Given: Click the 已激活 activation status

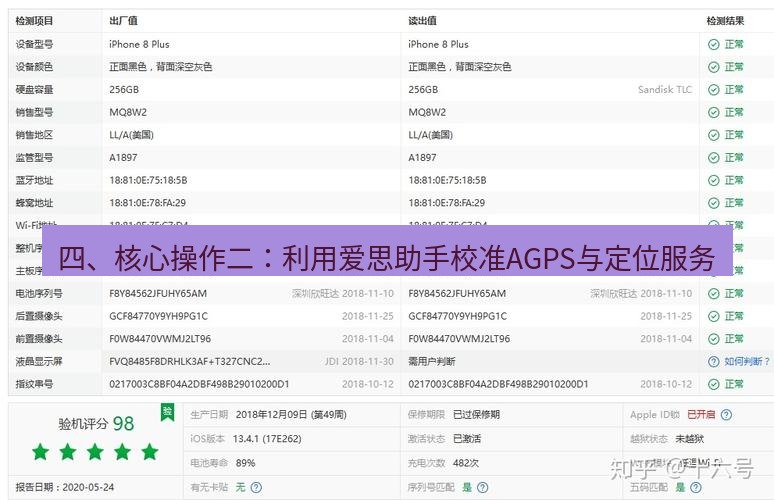Looking at the screenshot, I should (467, 439).
